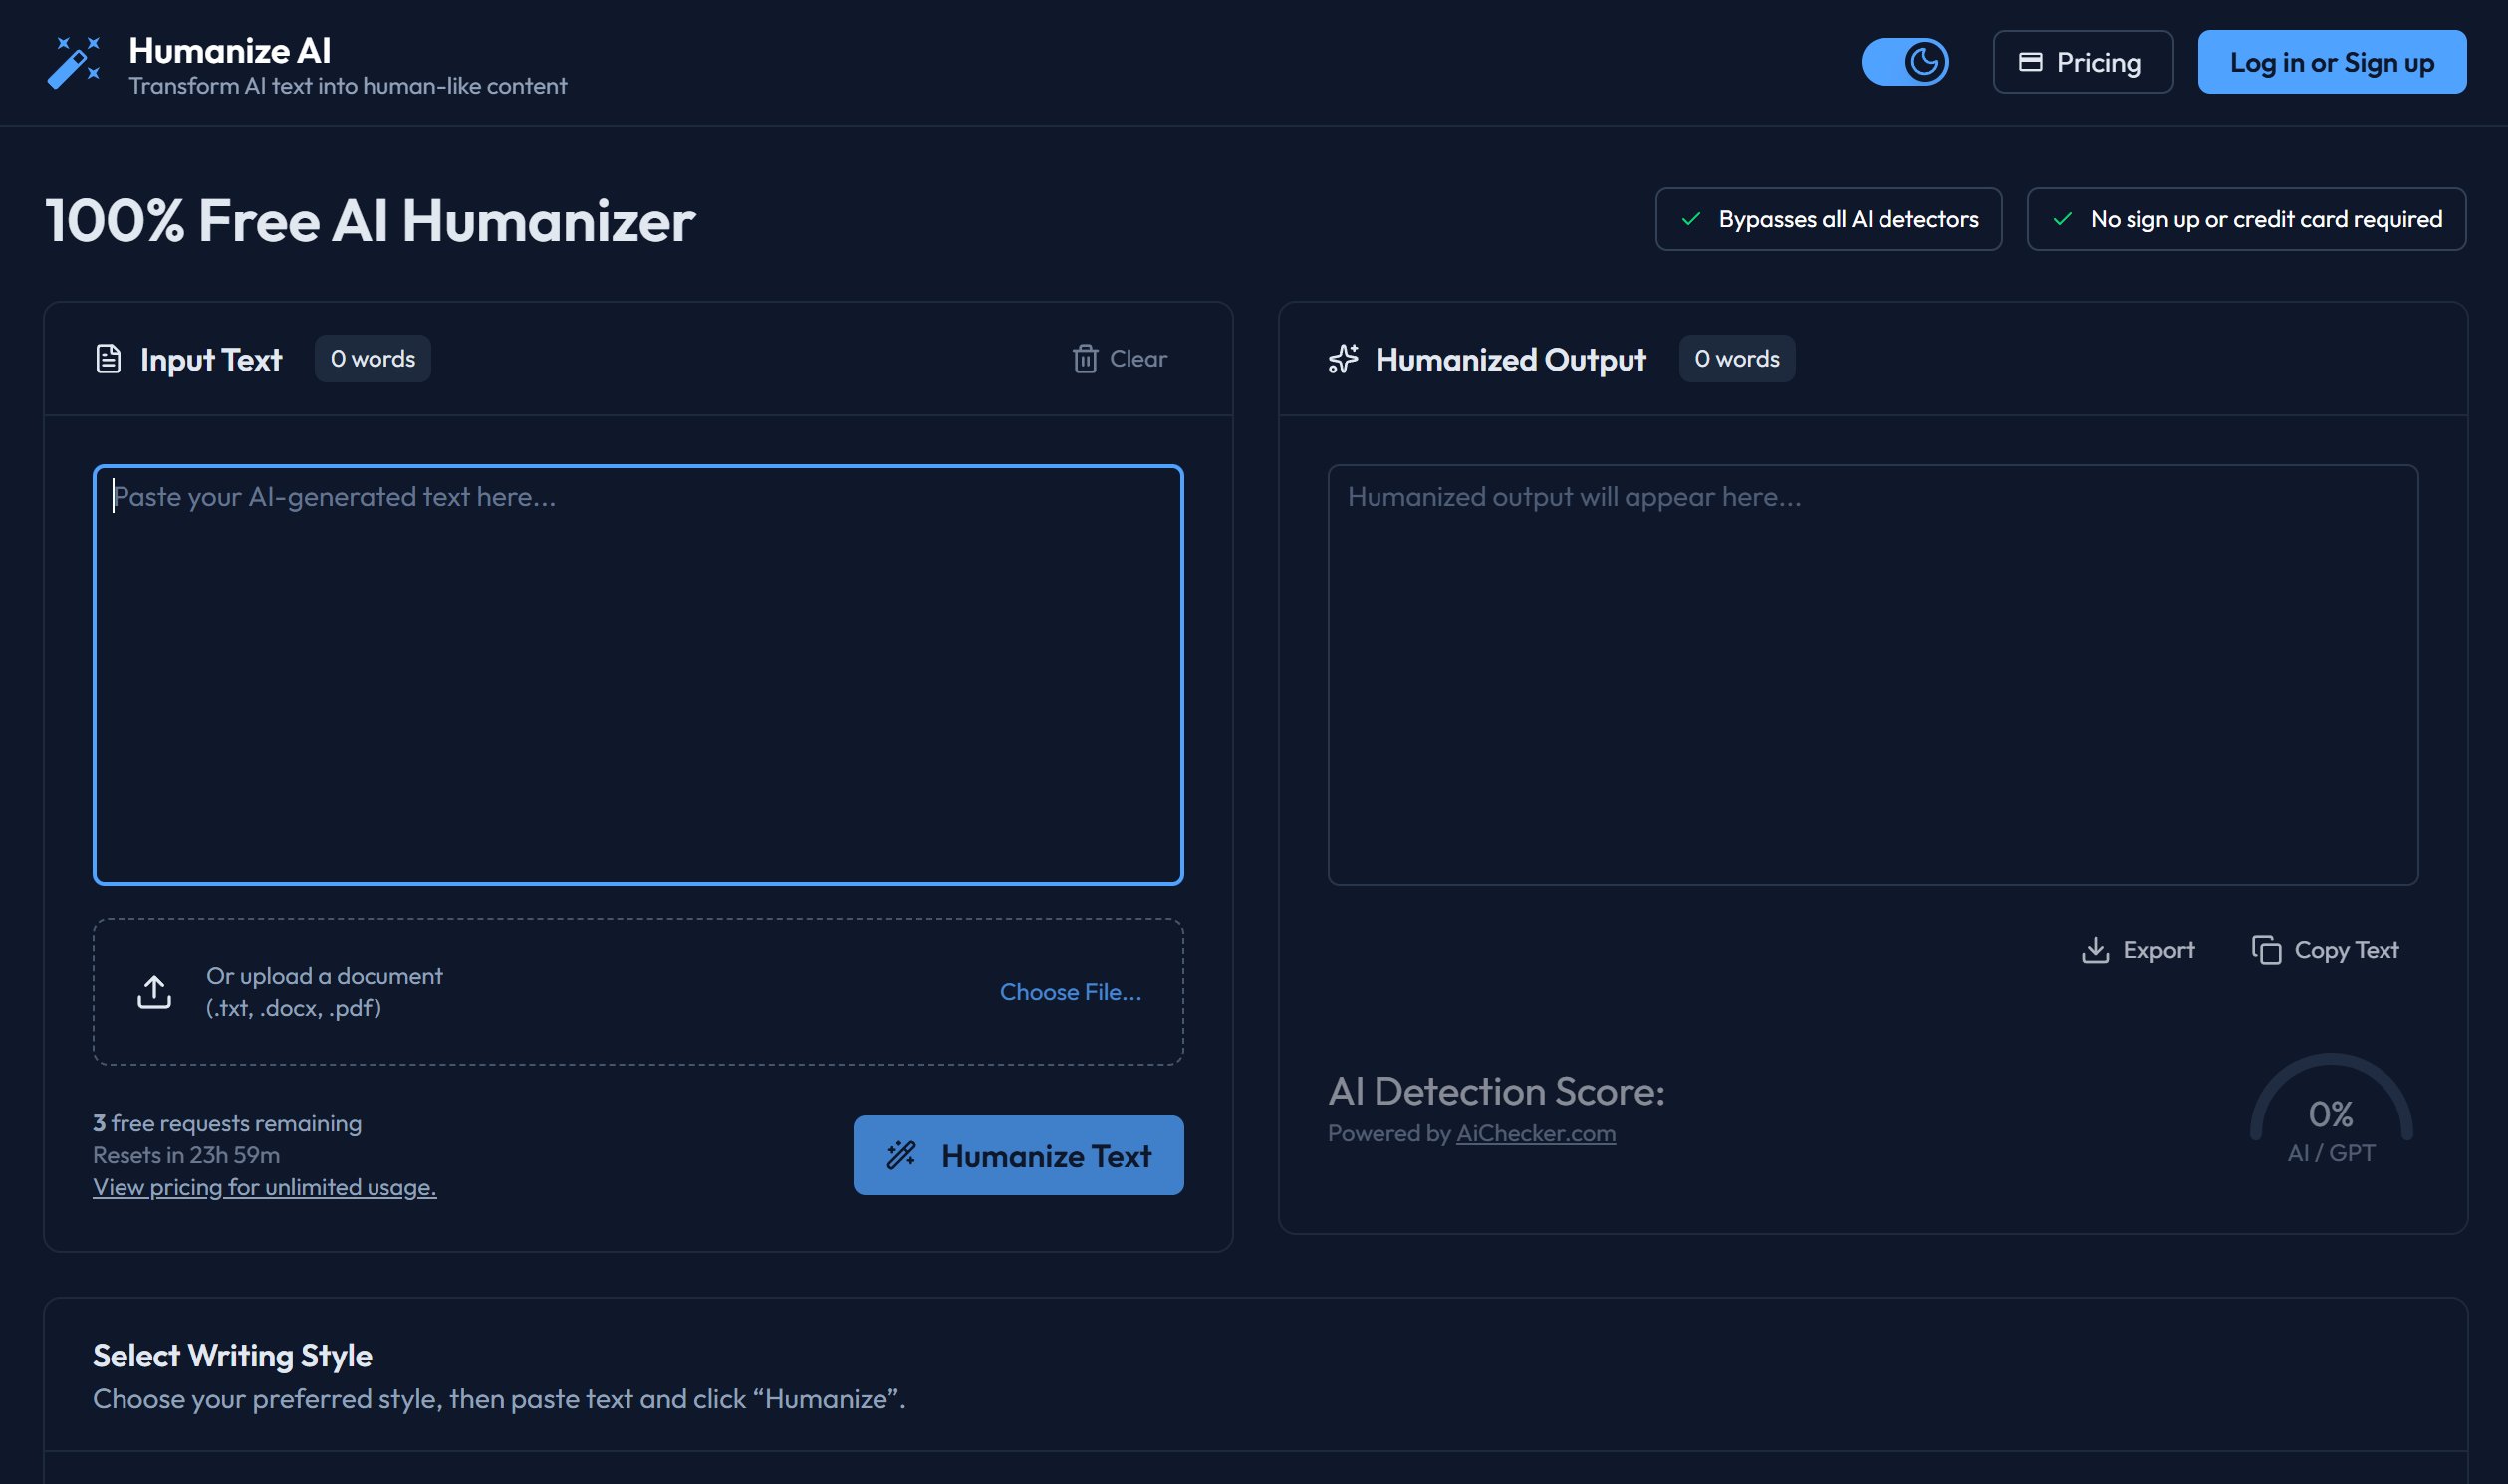Open the Pricing page
Image resolution: width=2508 pixels, height=1484 pixels.
pos(2082,62)
